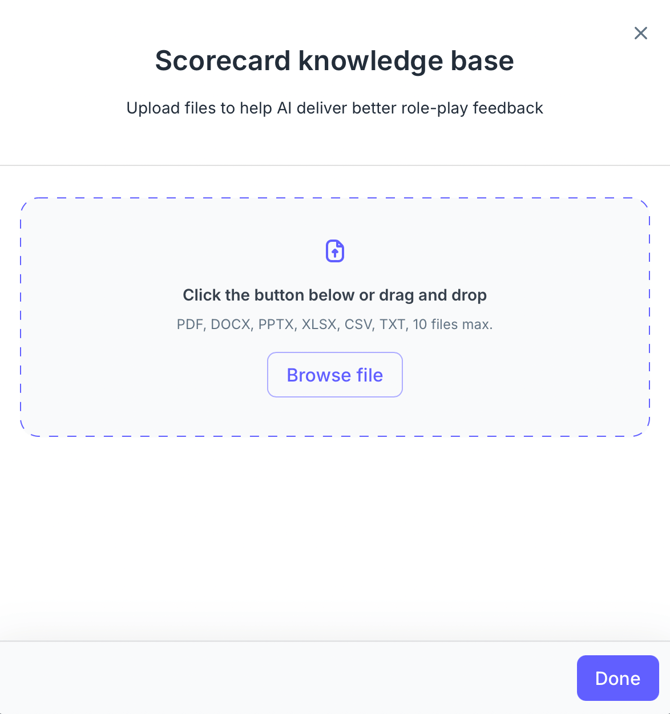Click the supported file types line

pos(334,324)
